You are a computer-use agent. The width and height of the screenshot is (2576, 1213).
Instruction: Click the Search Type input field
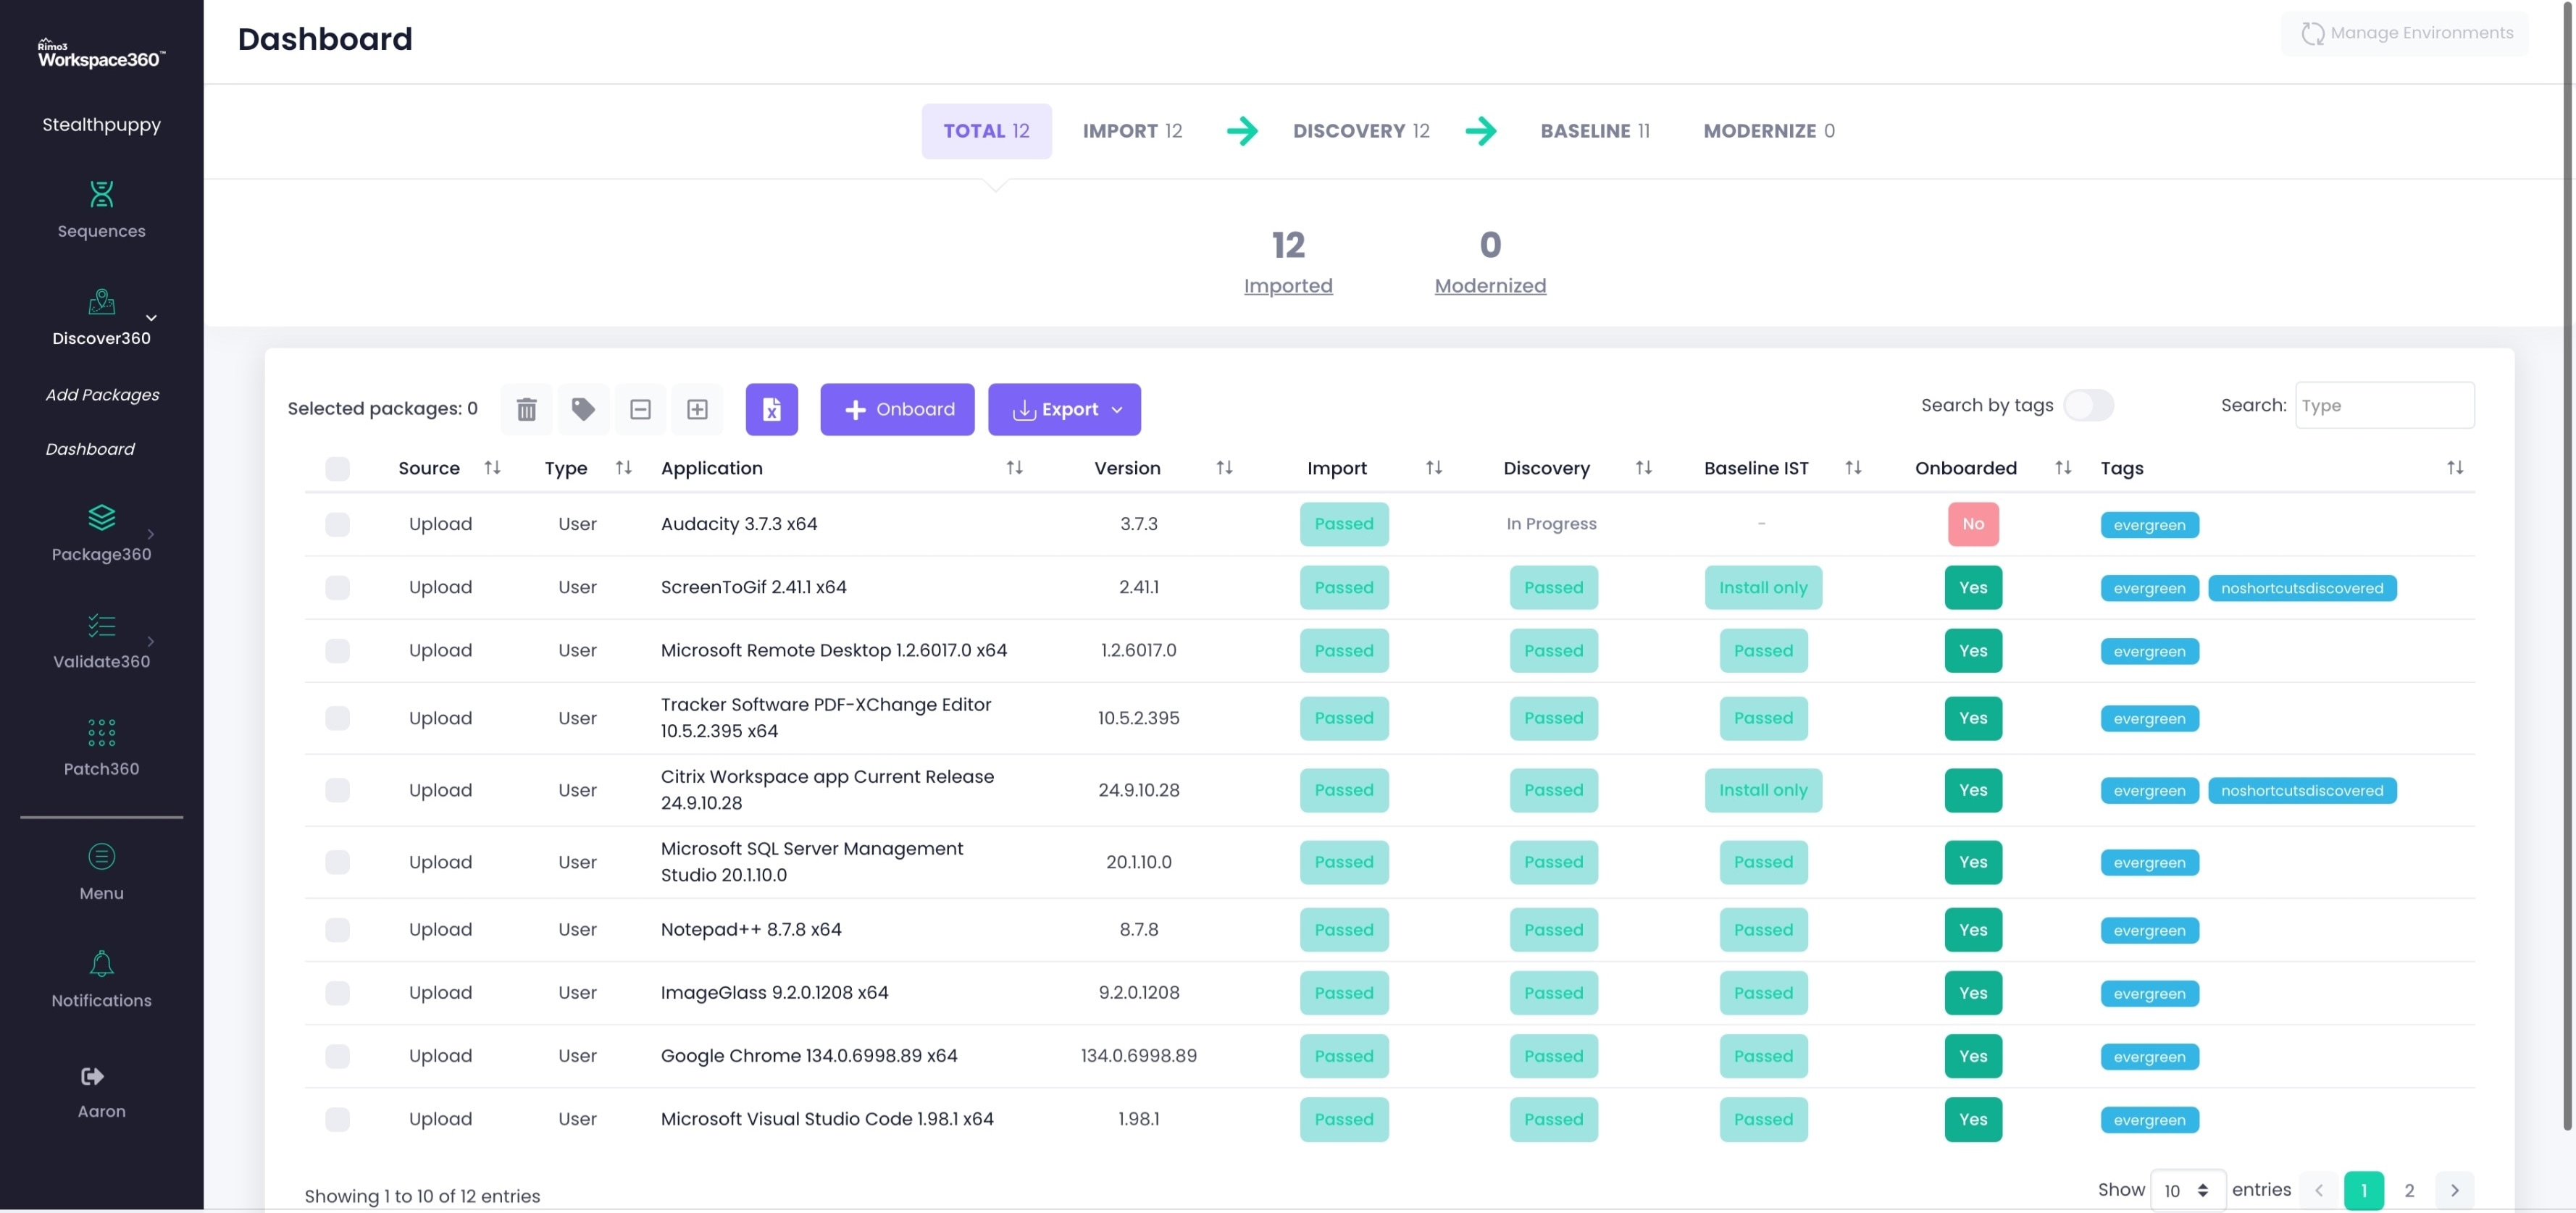click(x=2384, y=405)
